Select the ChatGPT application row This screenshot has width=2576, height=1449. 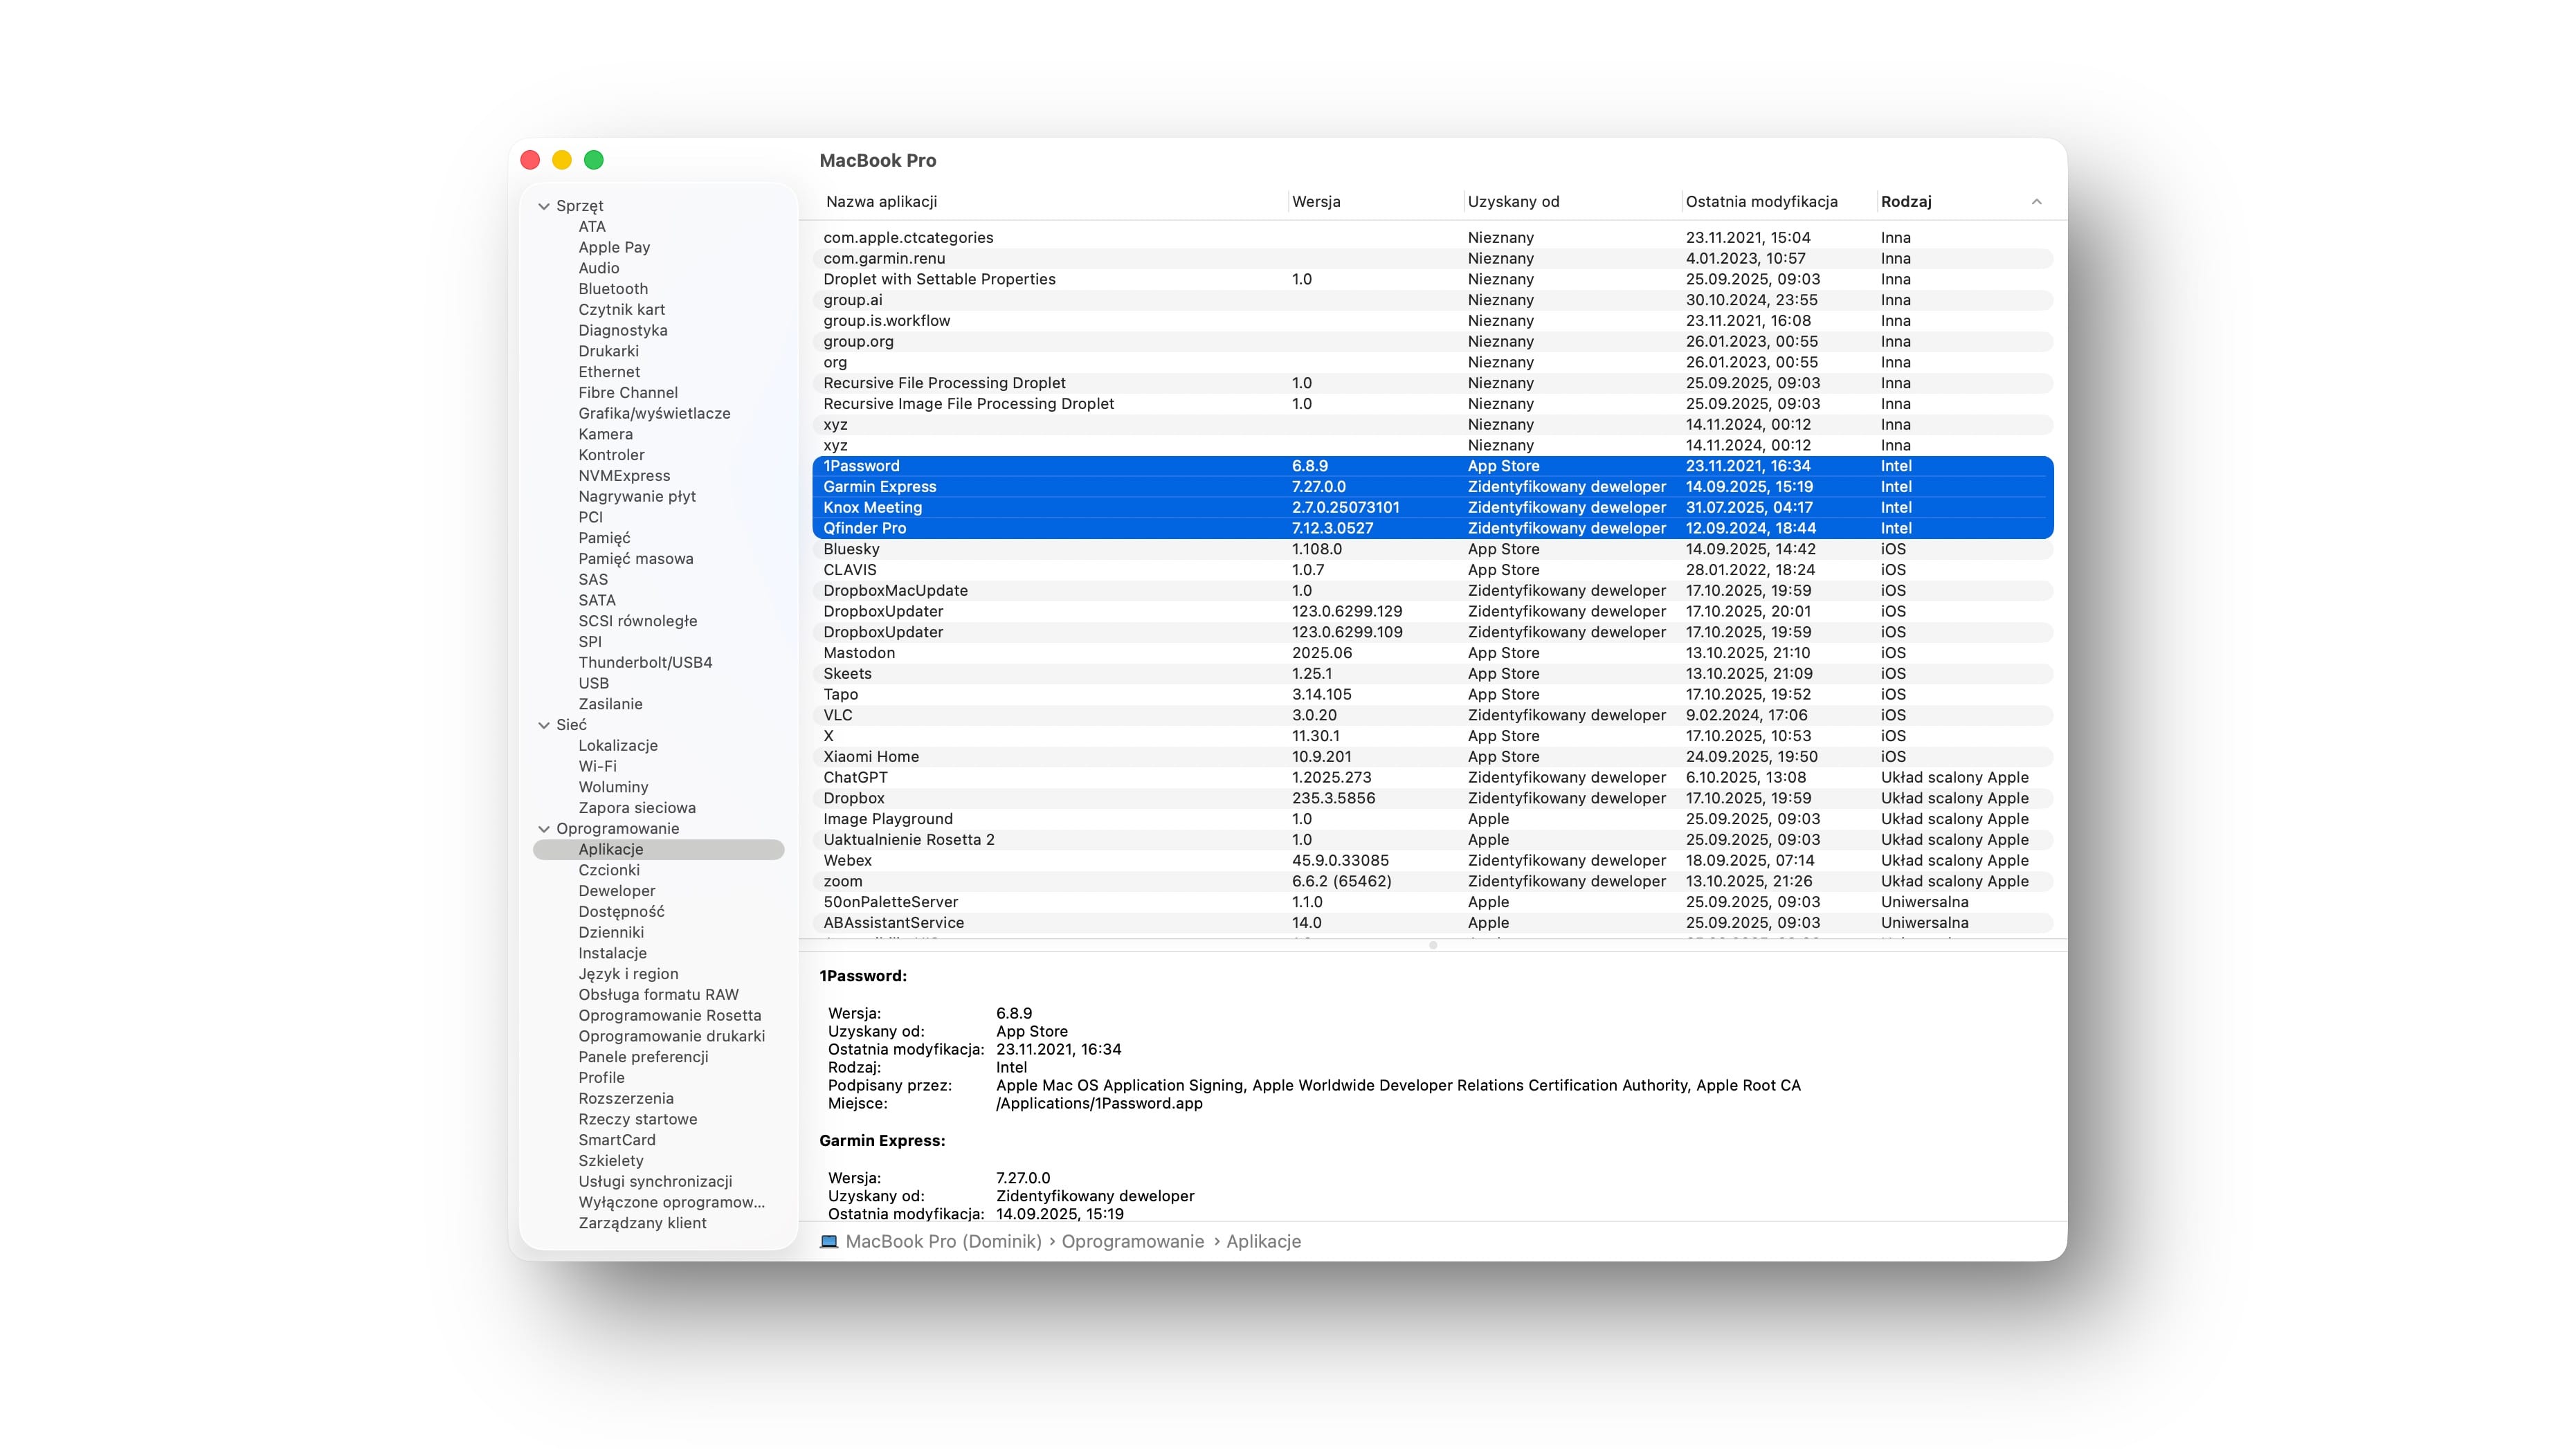tap(855, 777)
